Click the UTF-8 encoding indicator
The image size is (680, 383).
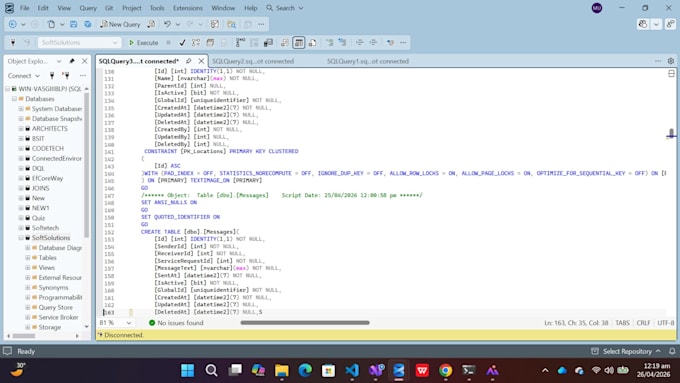click(666, 323)
